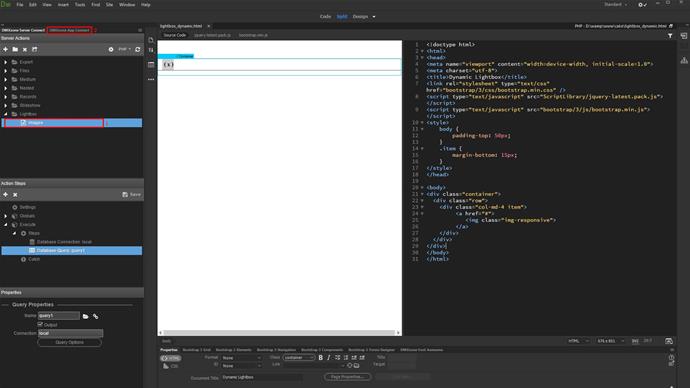Viewport: 690px width, 388px height.
Task: Apply ordered list formatting
Action: 345,358
